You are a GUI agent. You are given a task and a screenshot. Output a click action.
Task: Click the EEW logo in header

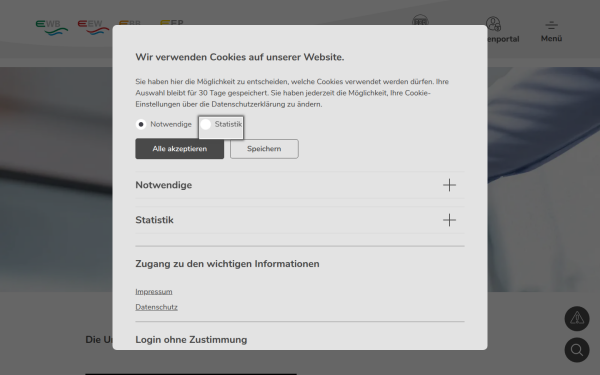tap(93, 28)
